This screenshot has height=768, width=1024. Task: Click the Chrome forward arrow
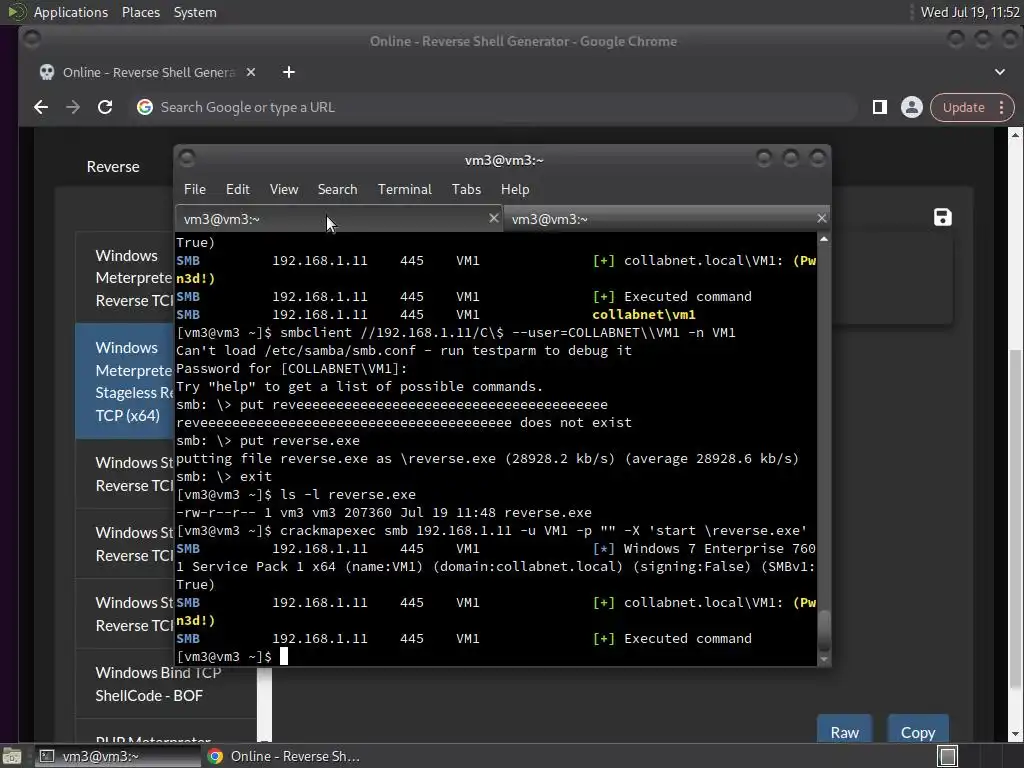(73, 107)
